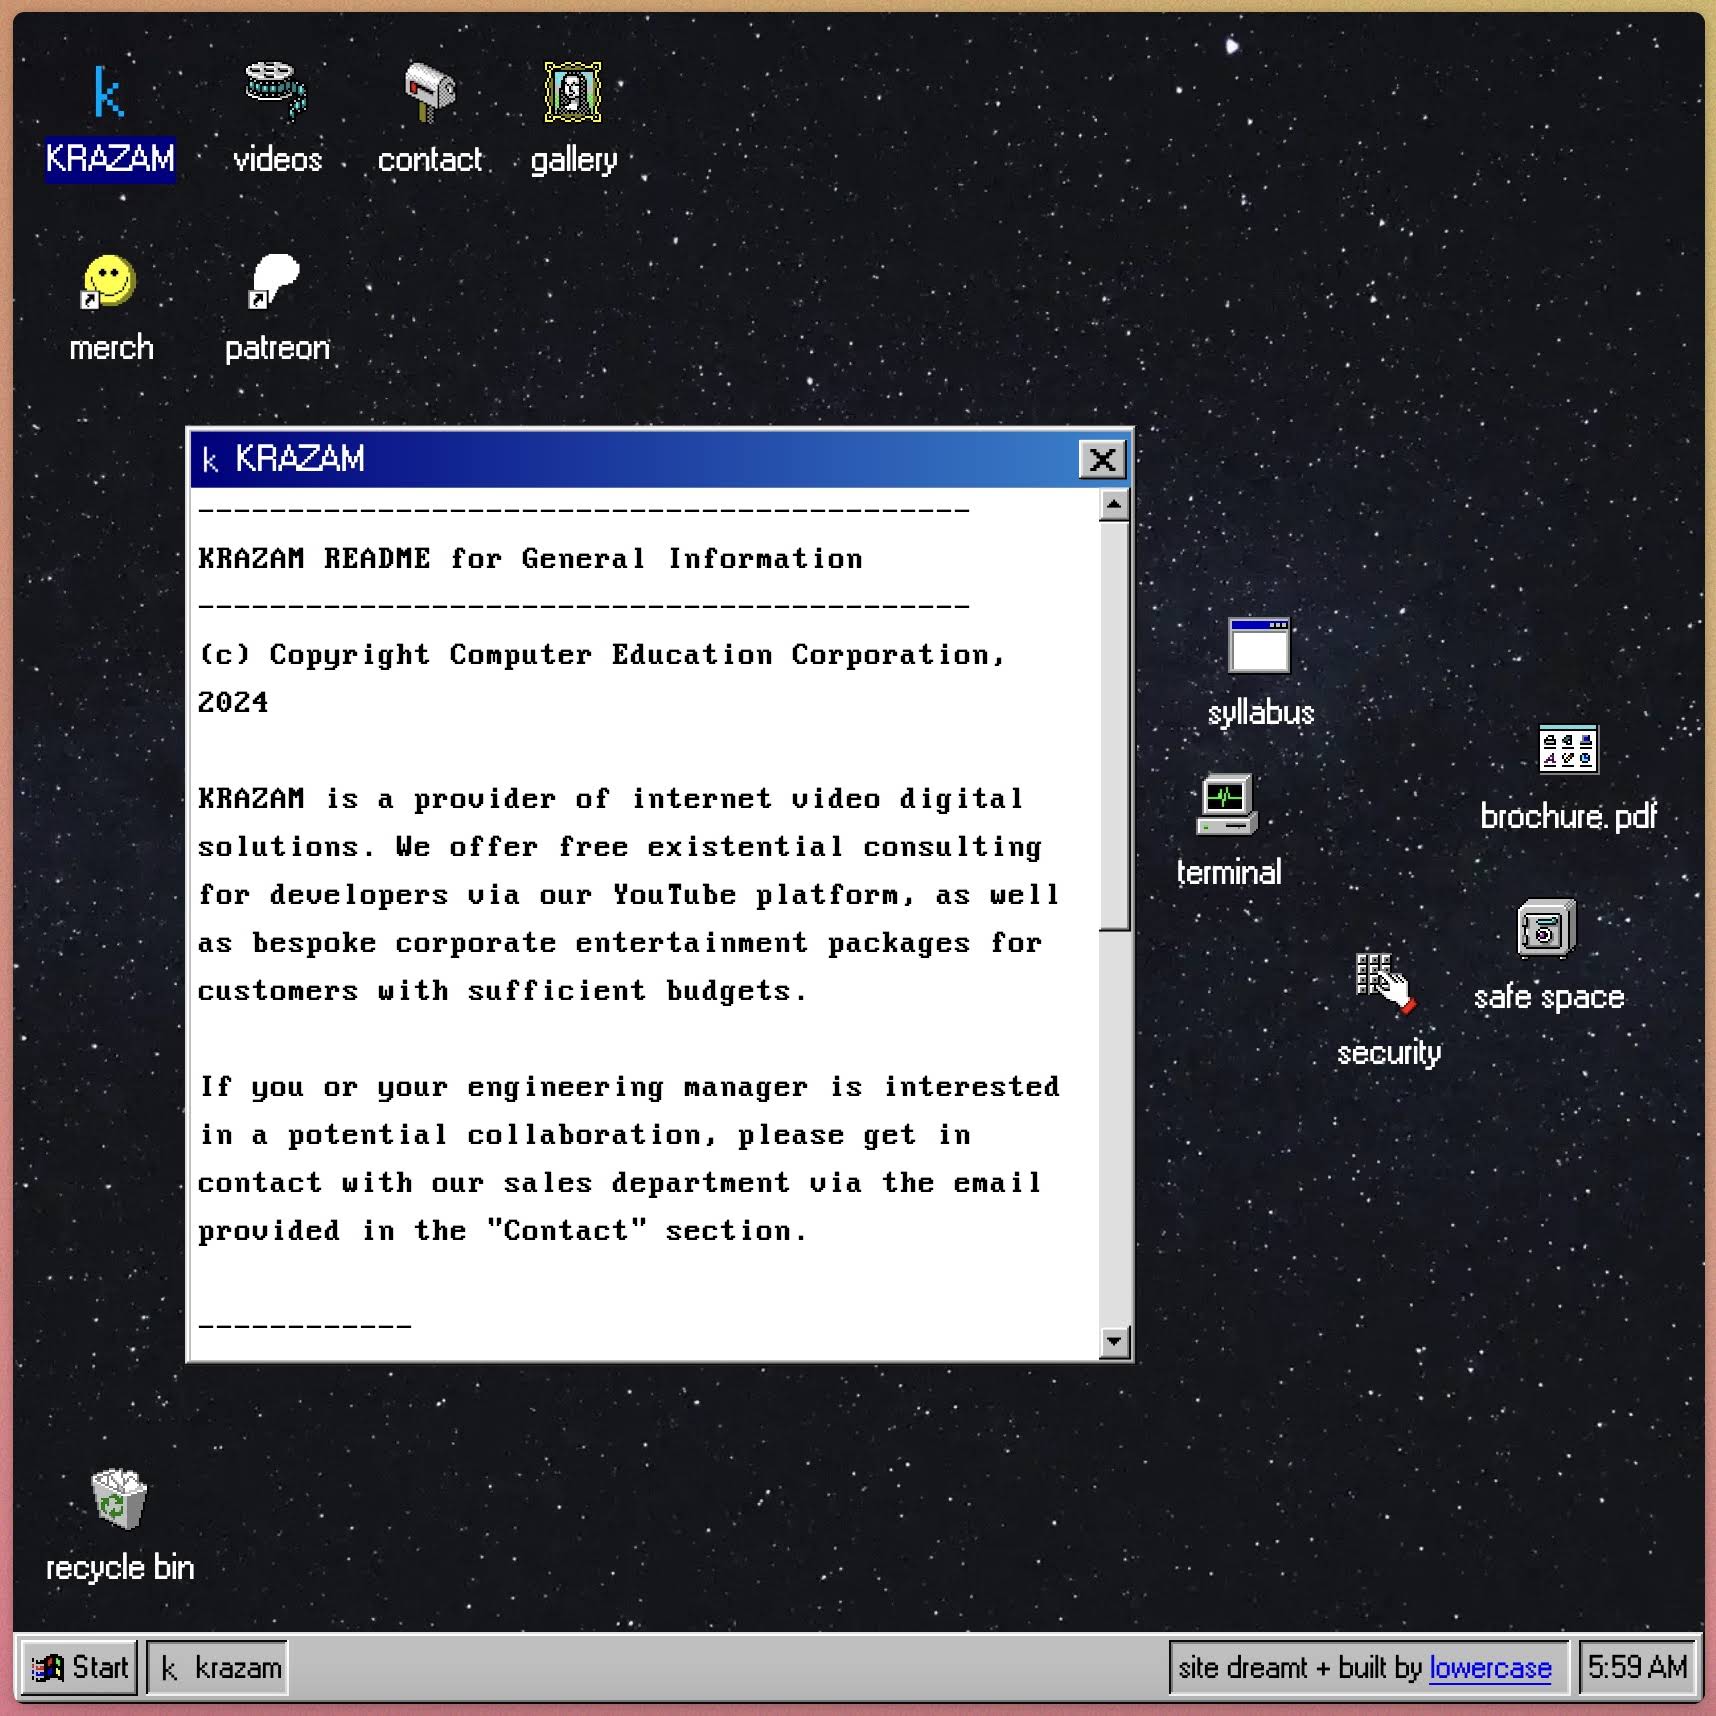Click the Start button in taskbar

pyautogui.click(x=80, y=1667)
